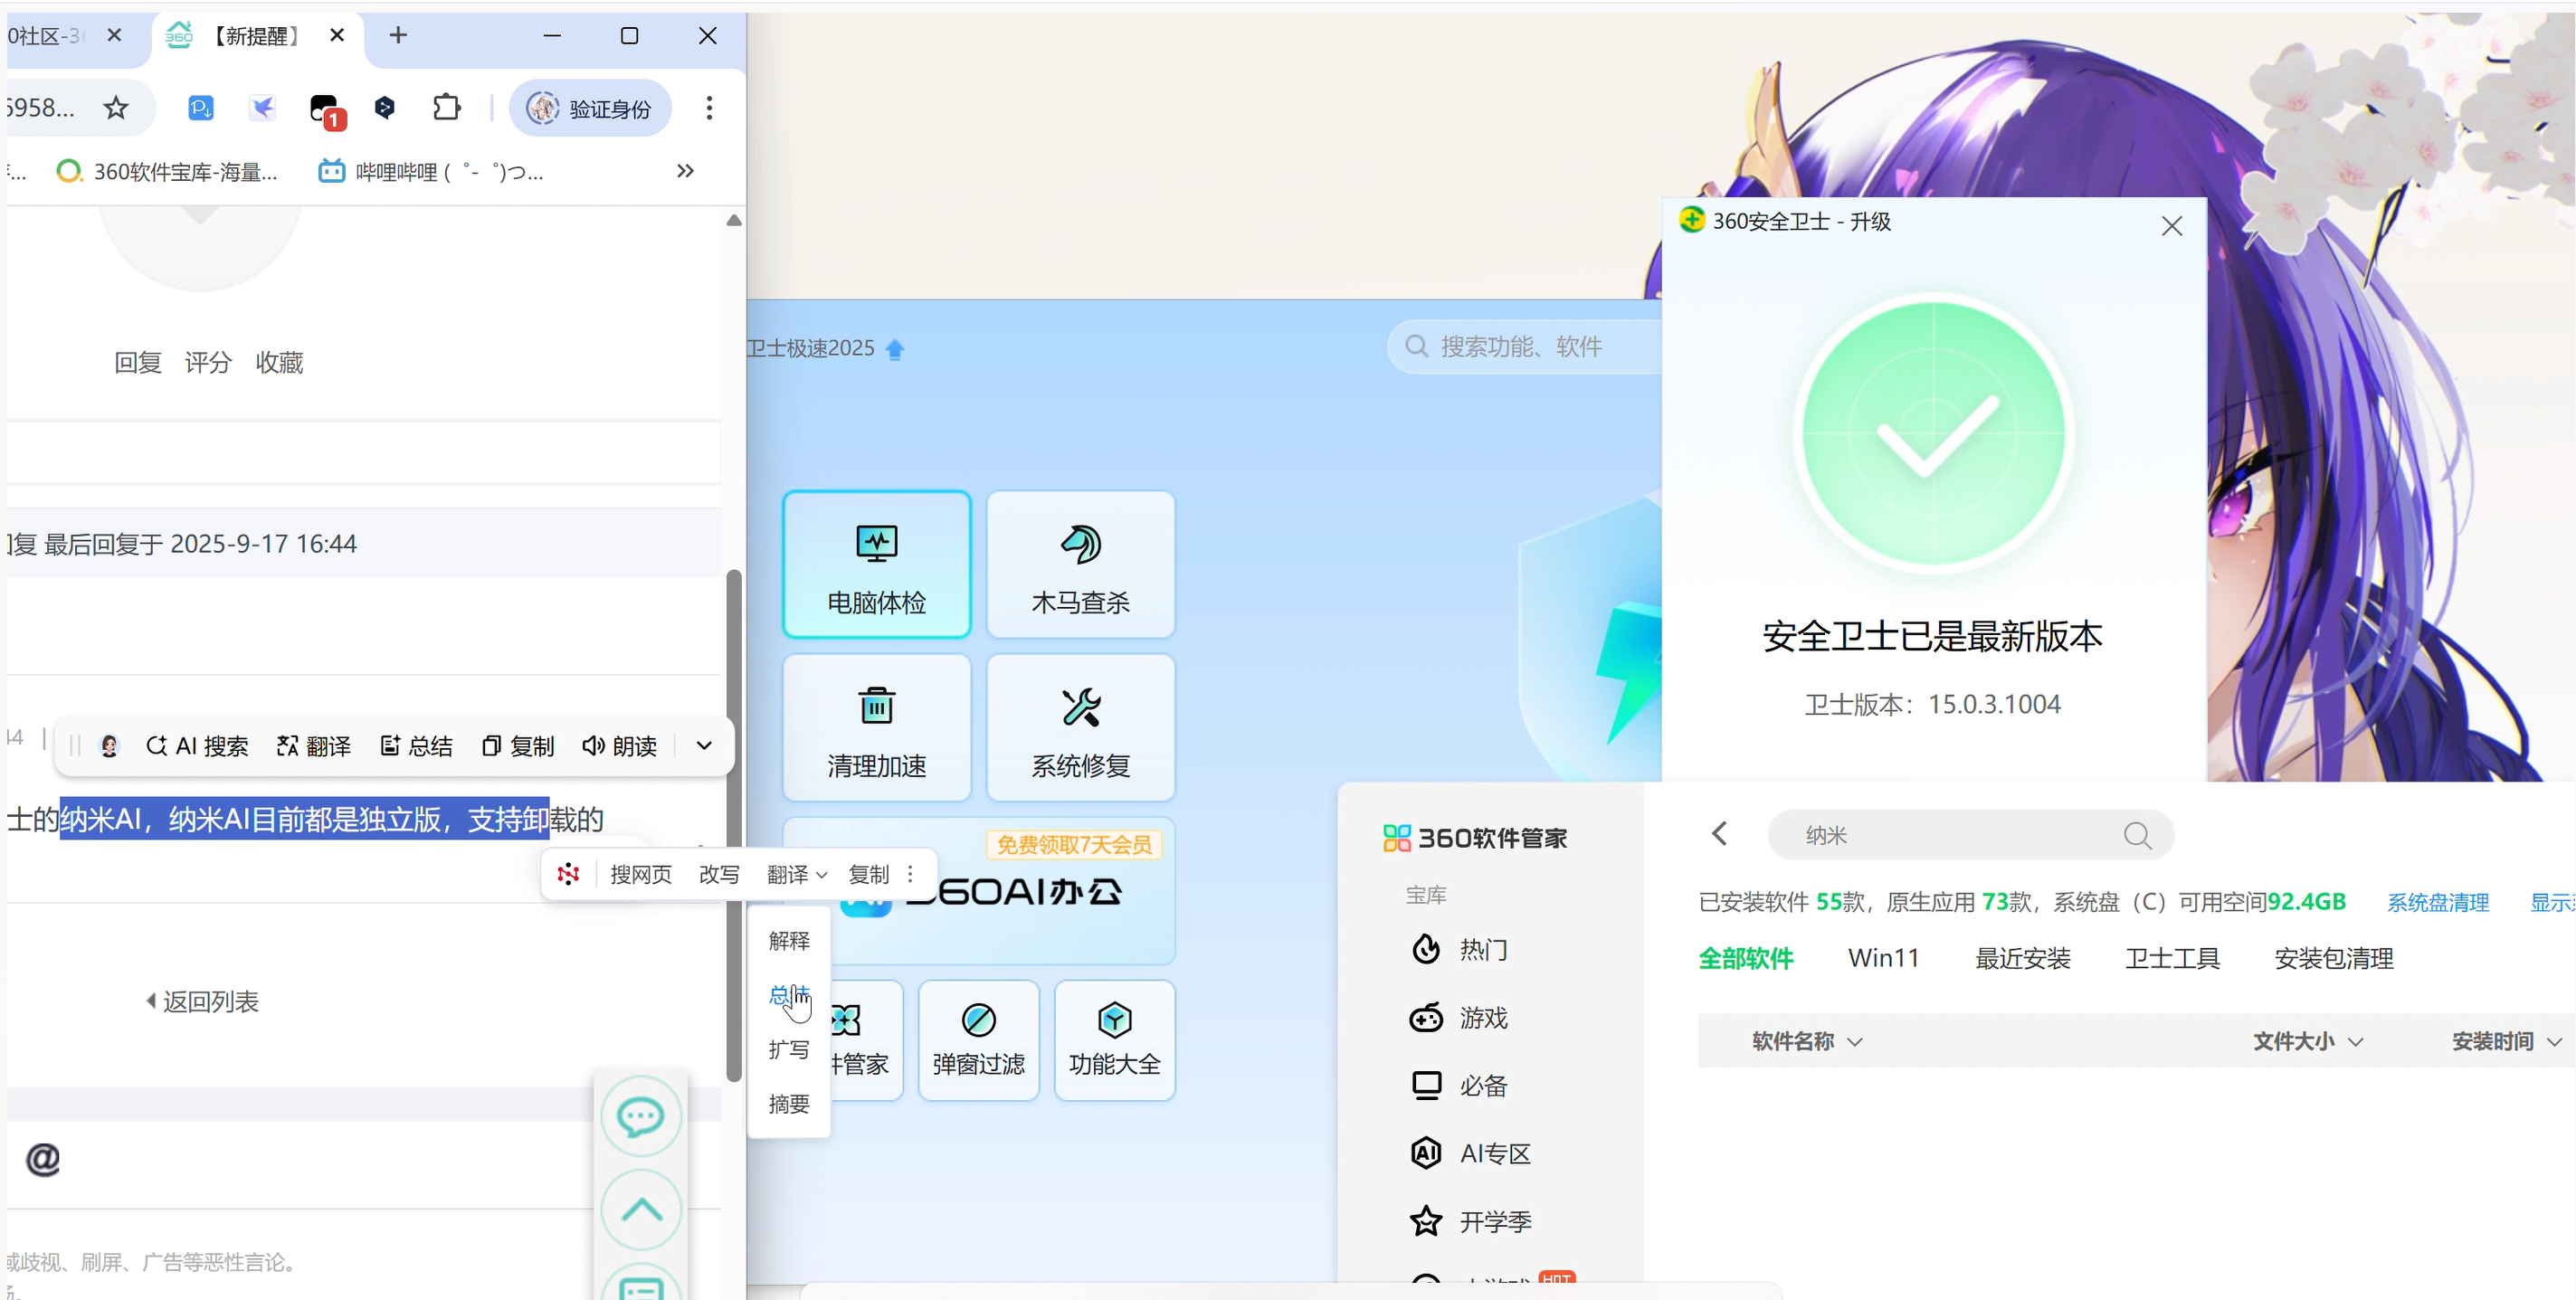Switch to the Win11 tab
Image resolution: width=2576 pixels, height=1300 pixels.
click(1883, 958)
